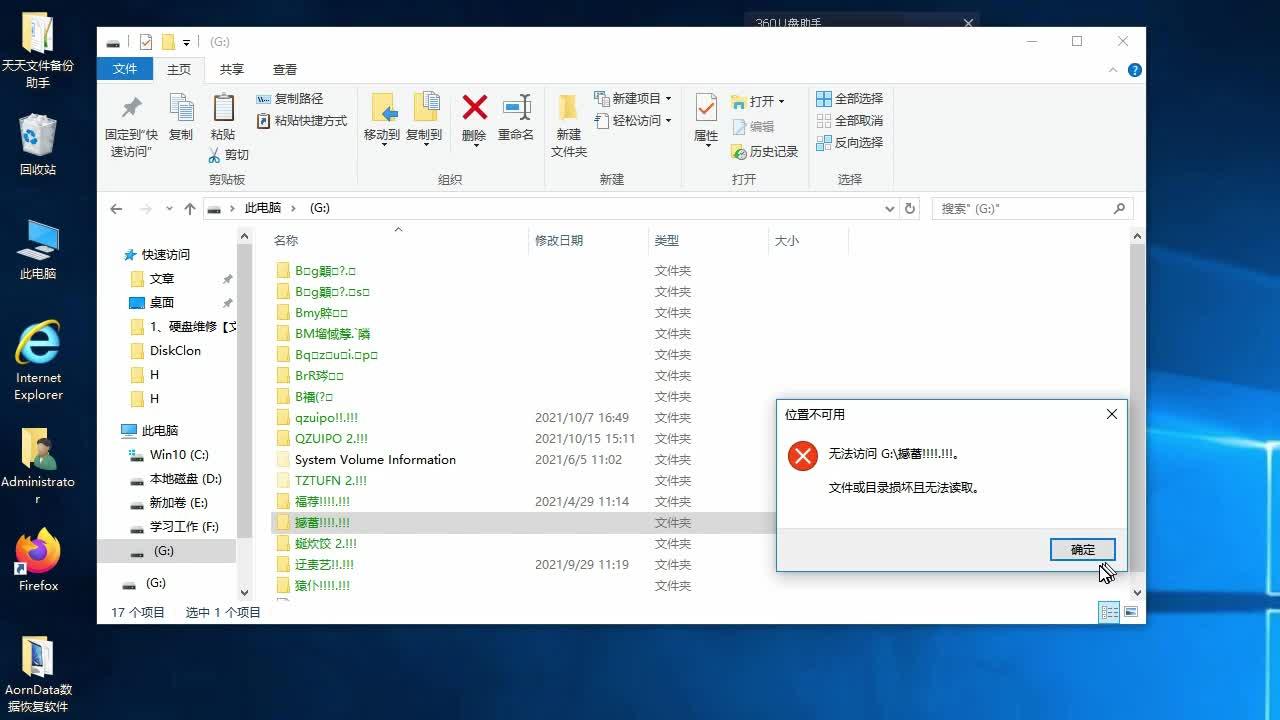The height and width of the screenshot is (720, 1280).
Task: Click Select All in ribbon
Action: point(850,99)
